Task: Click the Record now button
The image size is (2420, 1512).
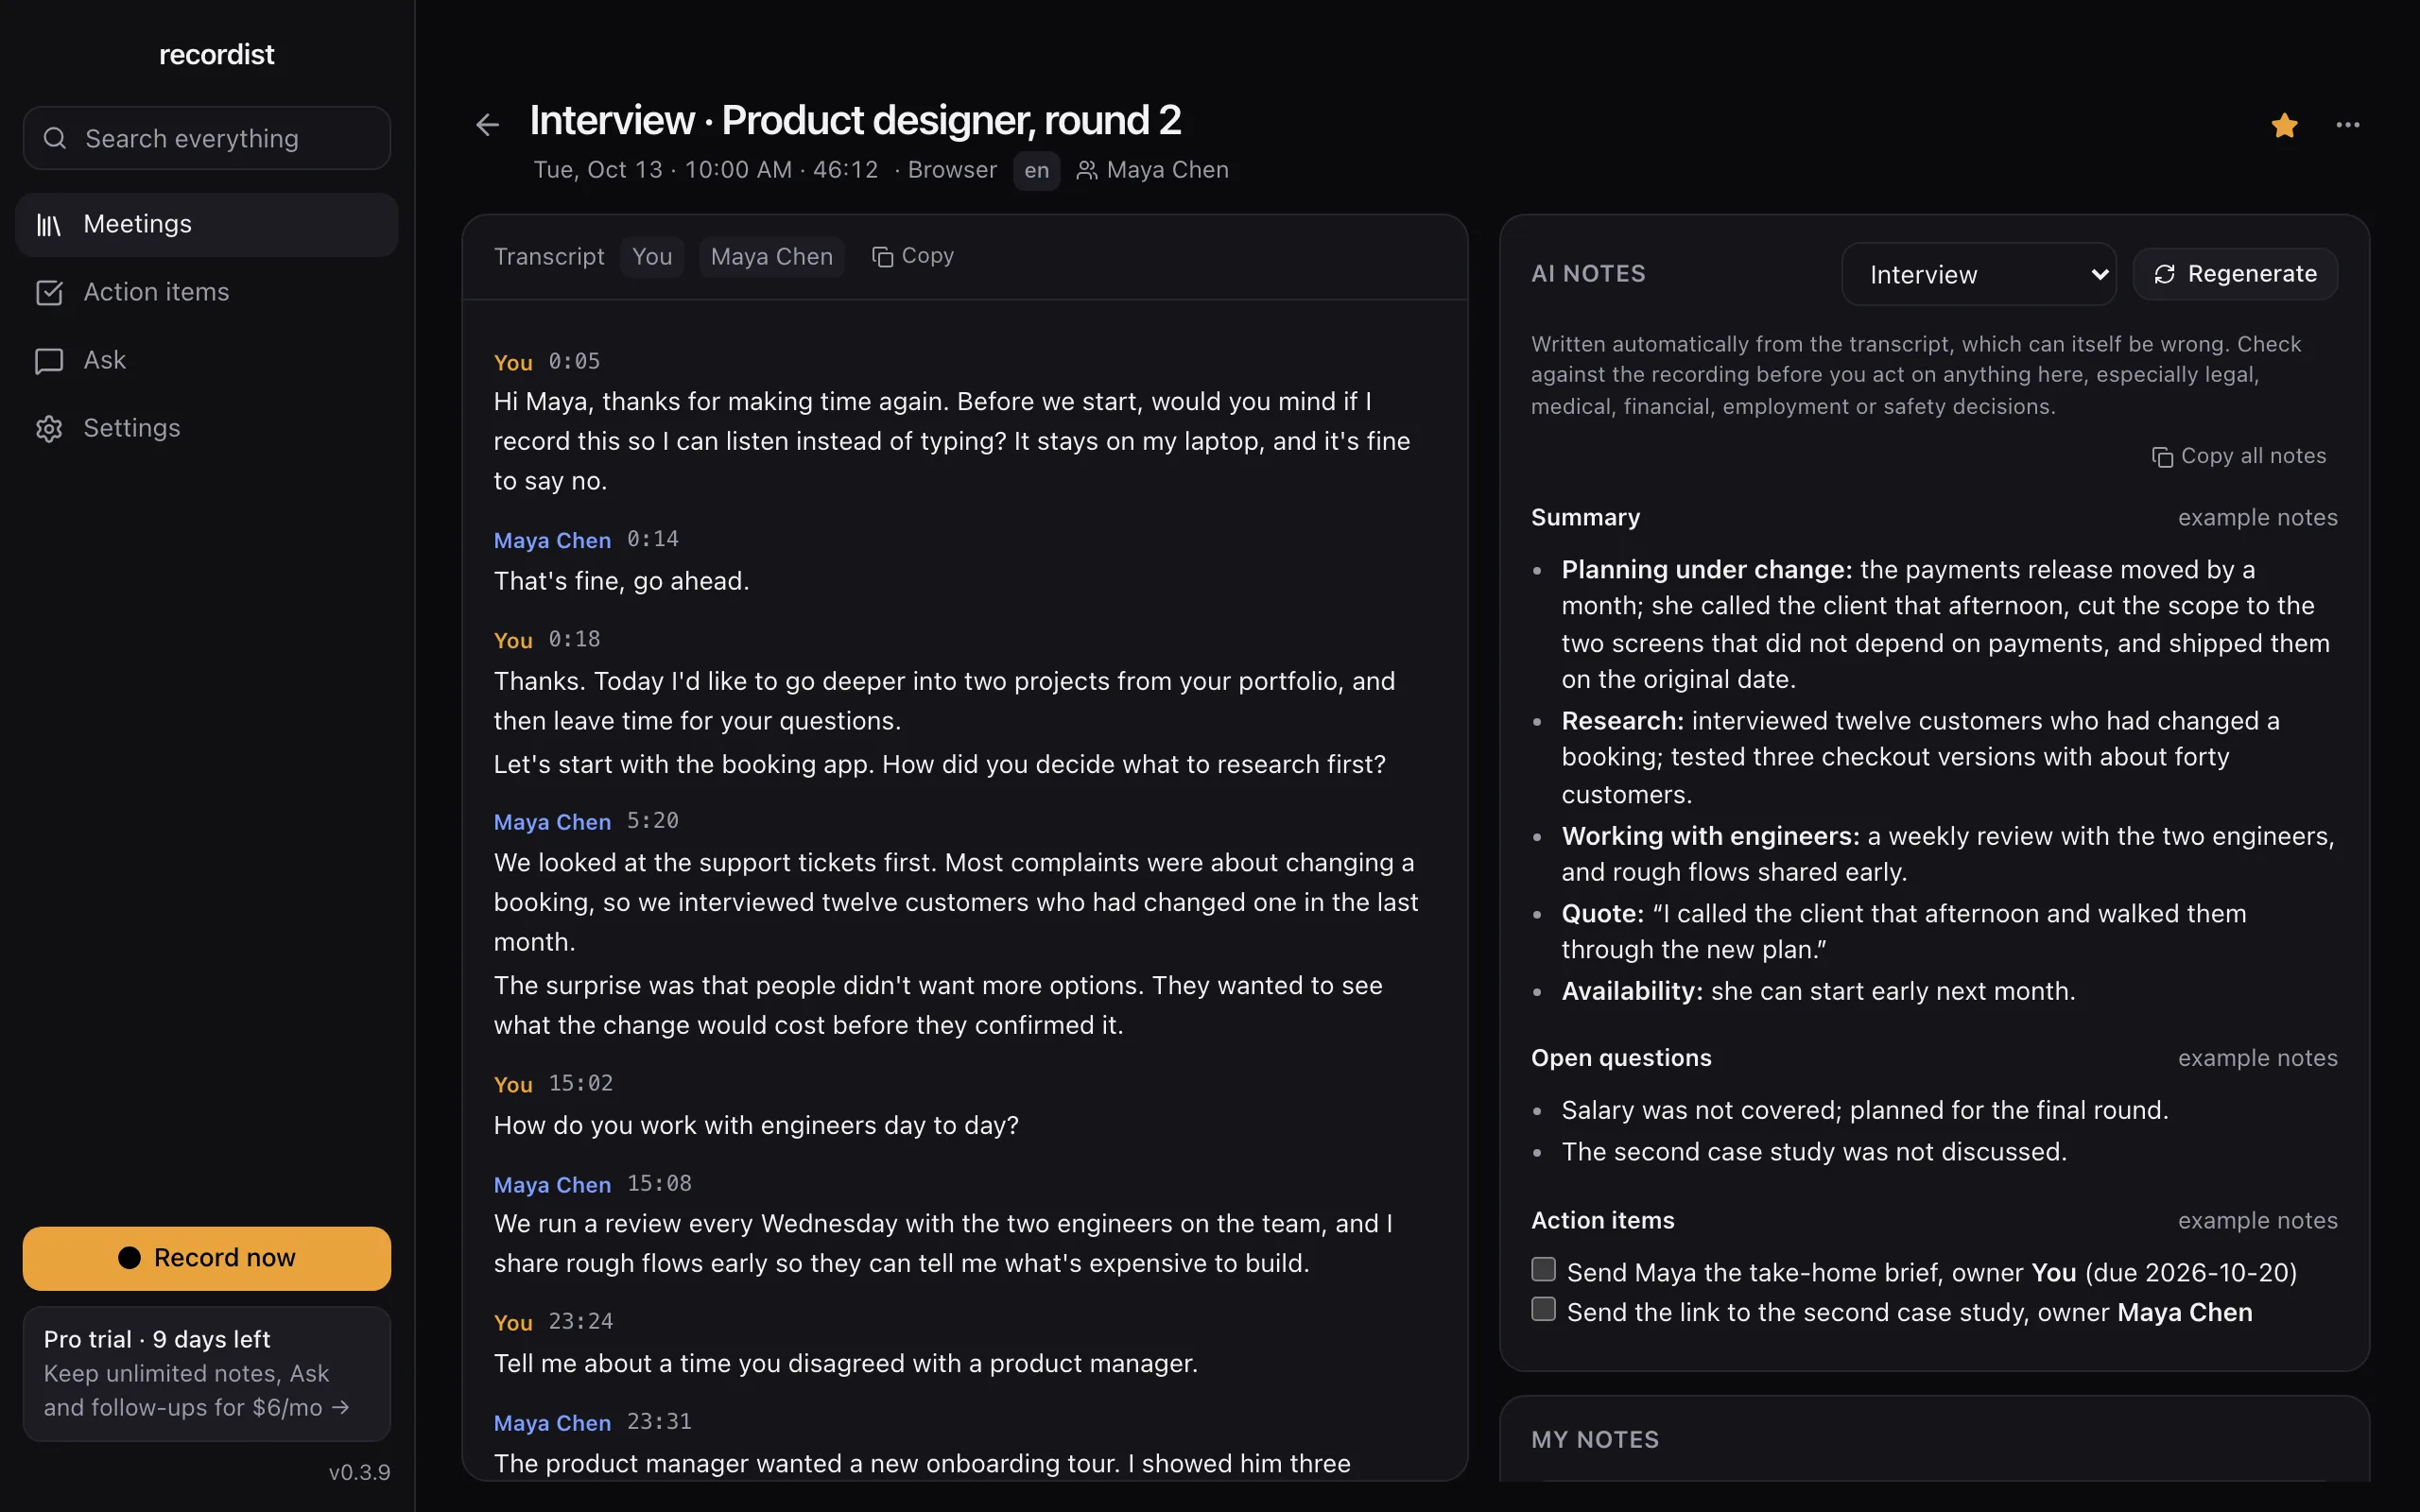Action: coord(207,1258)
